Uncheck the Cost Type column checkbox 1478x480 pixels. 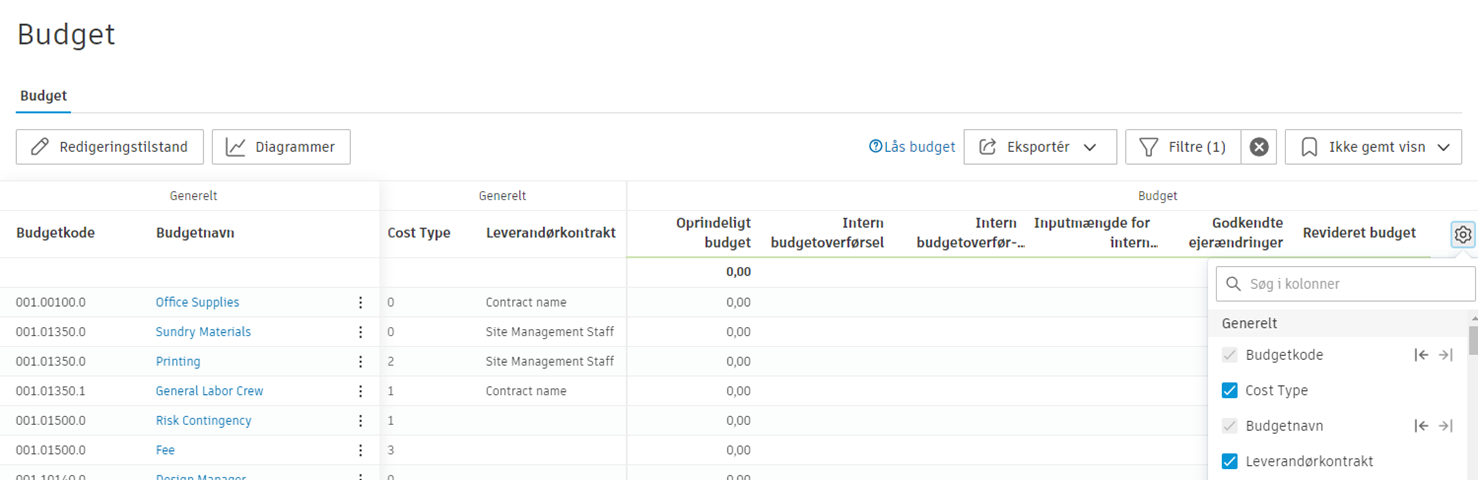click(x=1230, y=391)
